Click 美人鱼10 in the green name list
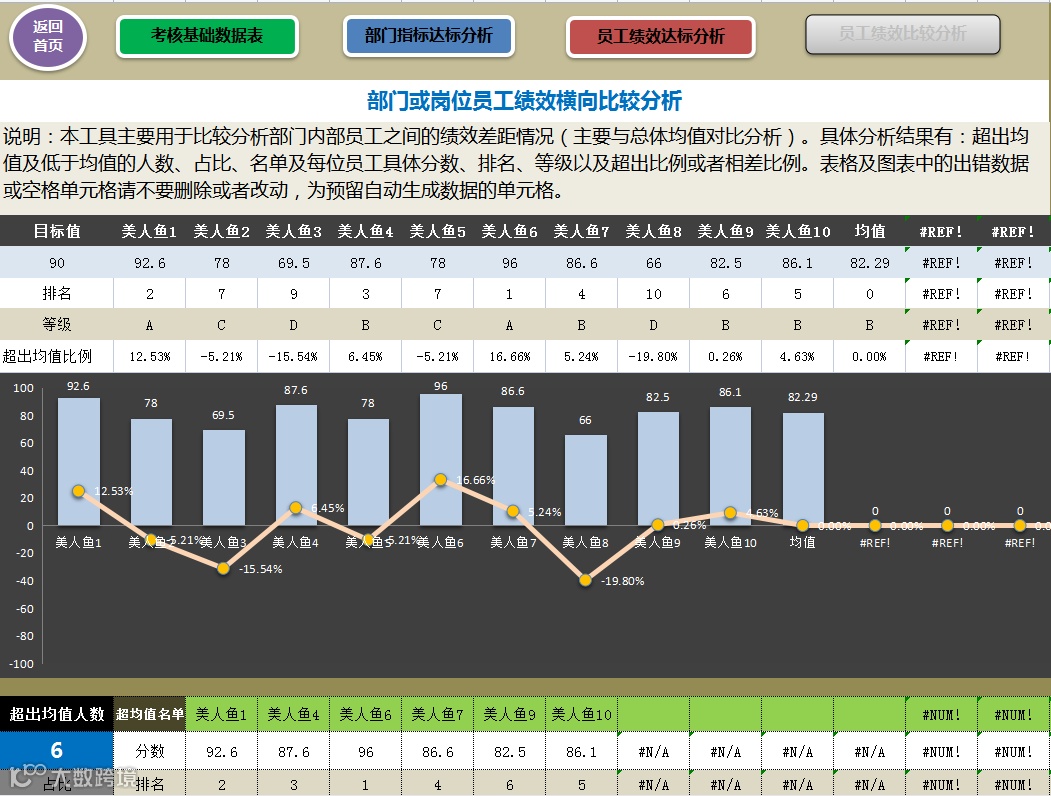This screenshot has width=1051, height=796. [581, 714]
